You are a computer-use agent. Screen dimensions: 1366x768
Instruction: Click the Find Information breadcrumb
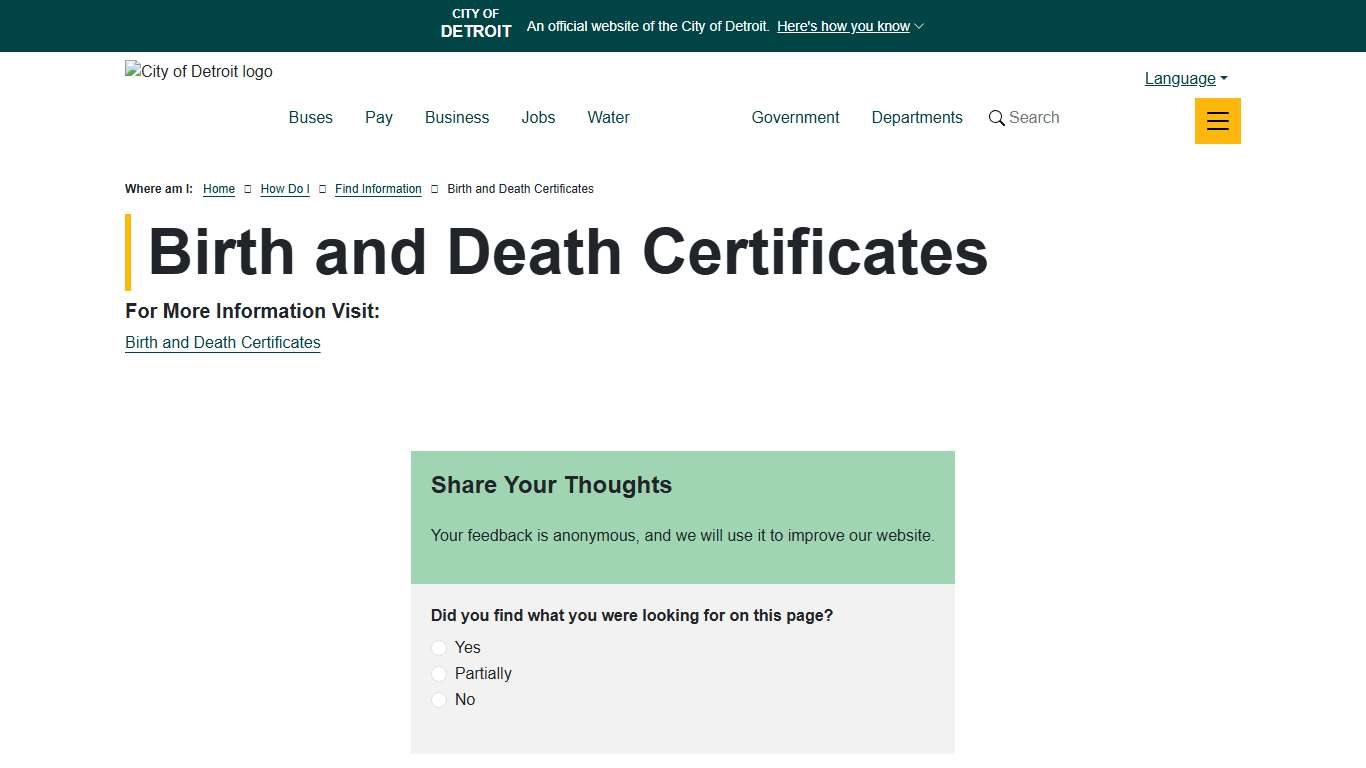click(x=378, y=189)
